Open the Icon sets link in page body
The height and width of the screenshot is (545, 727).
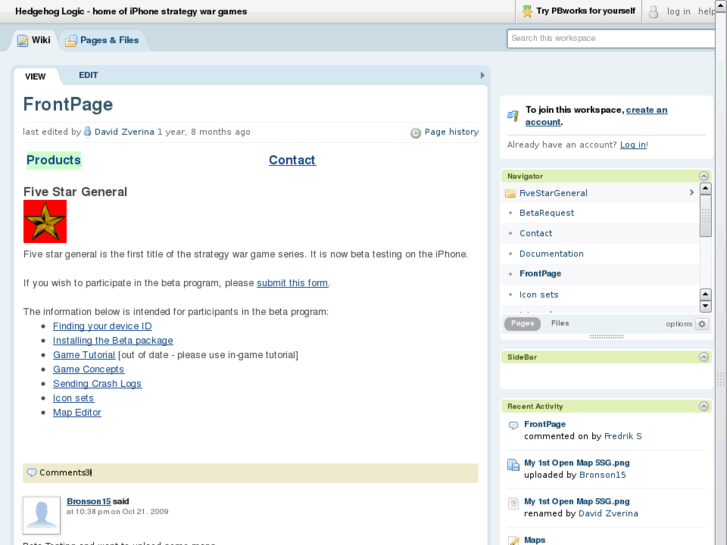(x=73, y=398)
